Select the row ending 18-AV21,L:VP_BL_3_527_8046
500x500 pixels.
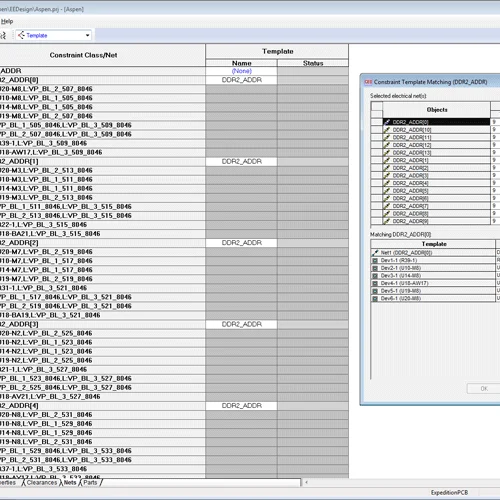coord(102,397)
